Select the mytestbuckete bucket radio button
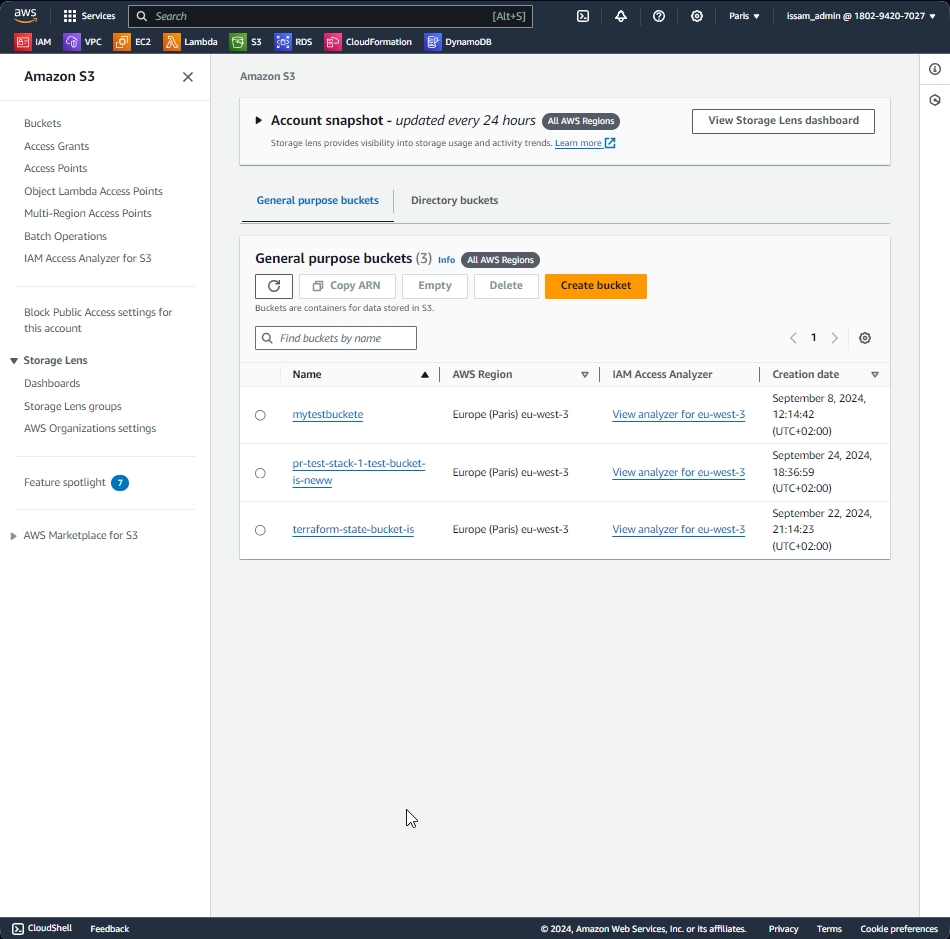The height and width of the screenshot is (939, 950). click(261, 415)
